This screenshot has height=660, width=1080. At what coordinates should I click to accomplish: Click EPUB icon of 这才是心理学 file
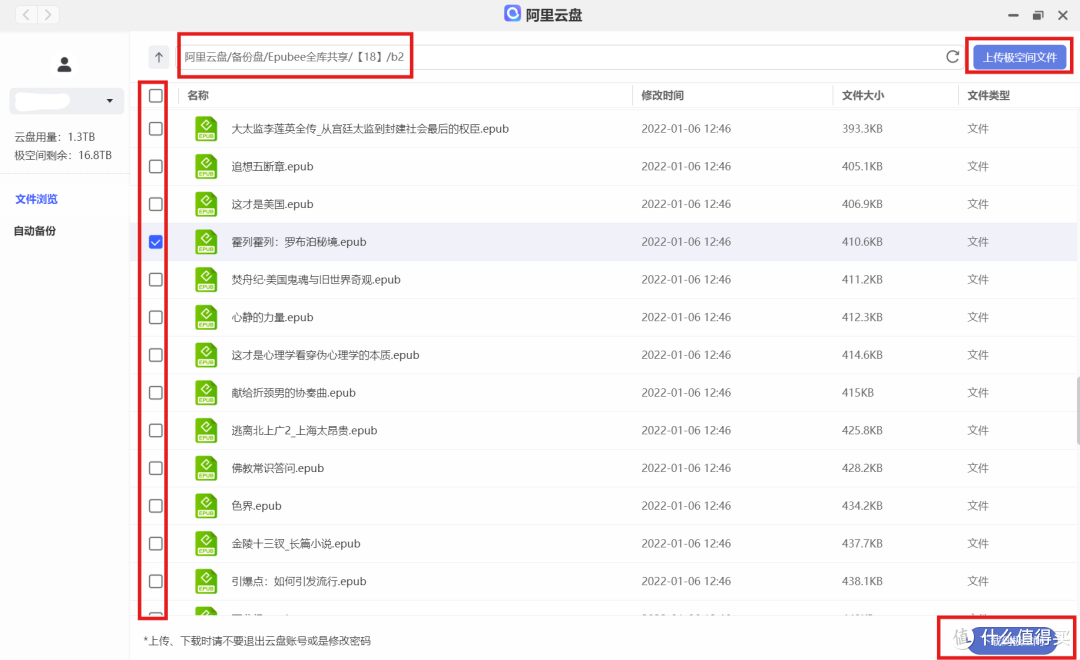(x=206, y=355)
